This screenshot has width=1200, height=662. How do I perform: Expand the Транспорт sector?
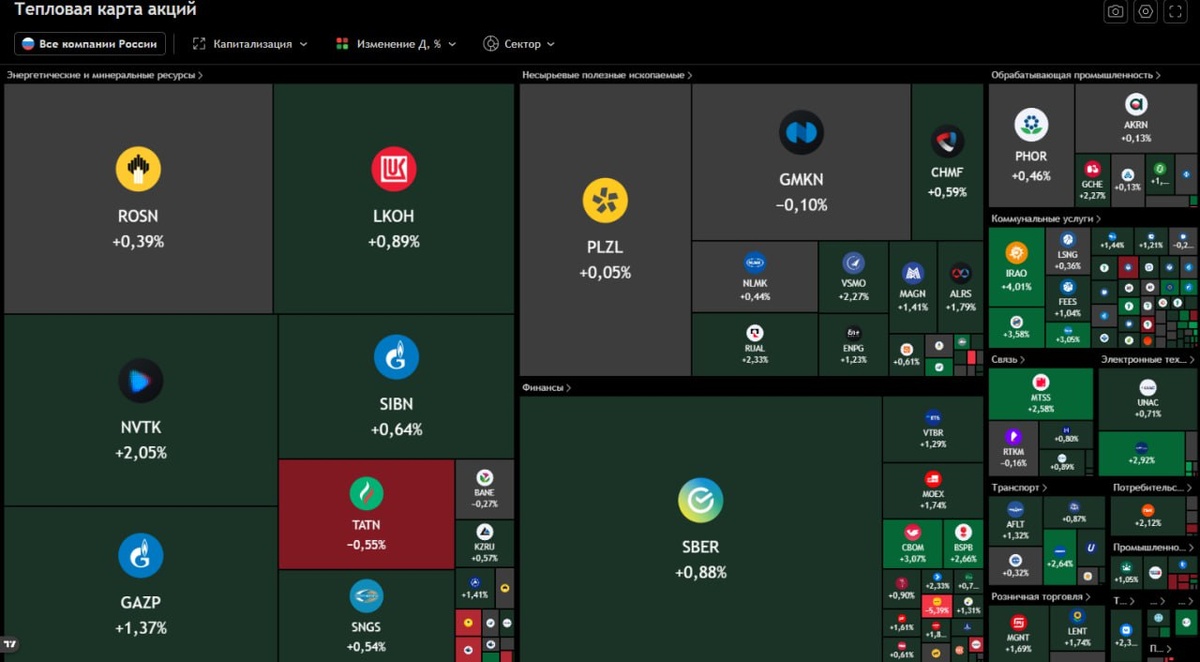pyautogui.click(x=1019, y=488)
